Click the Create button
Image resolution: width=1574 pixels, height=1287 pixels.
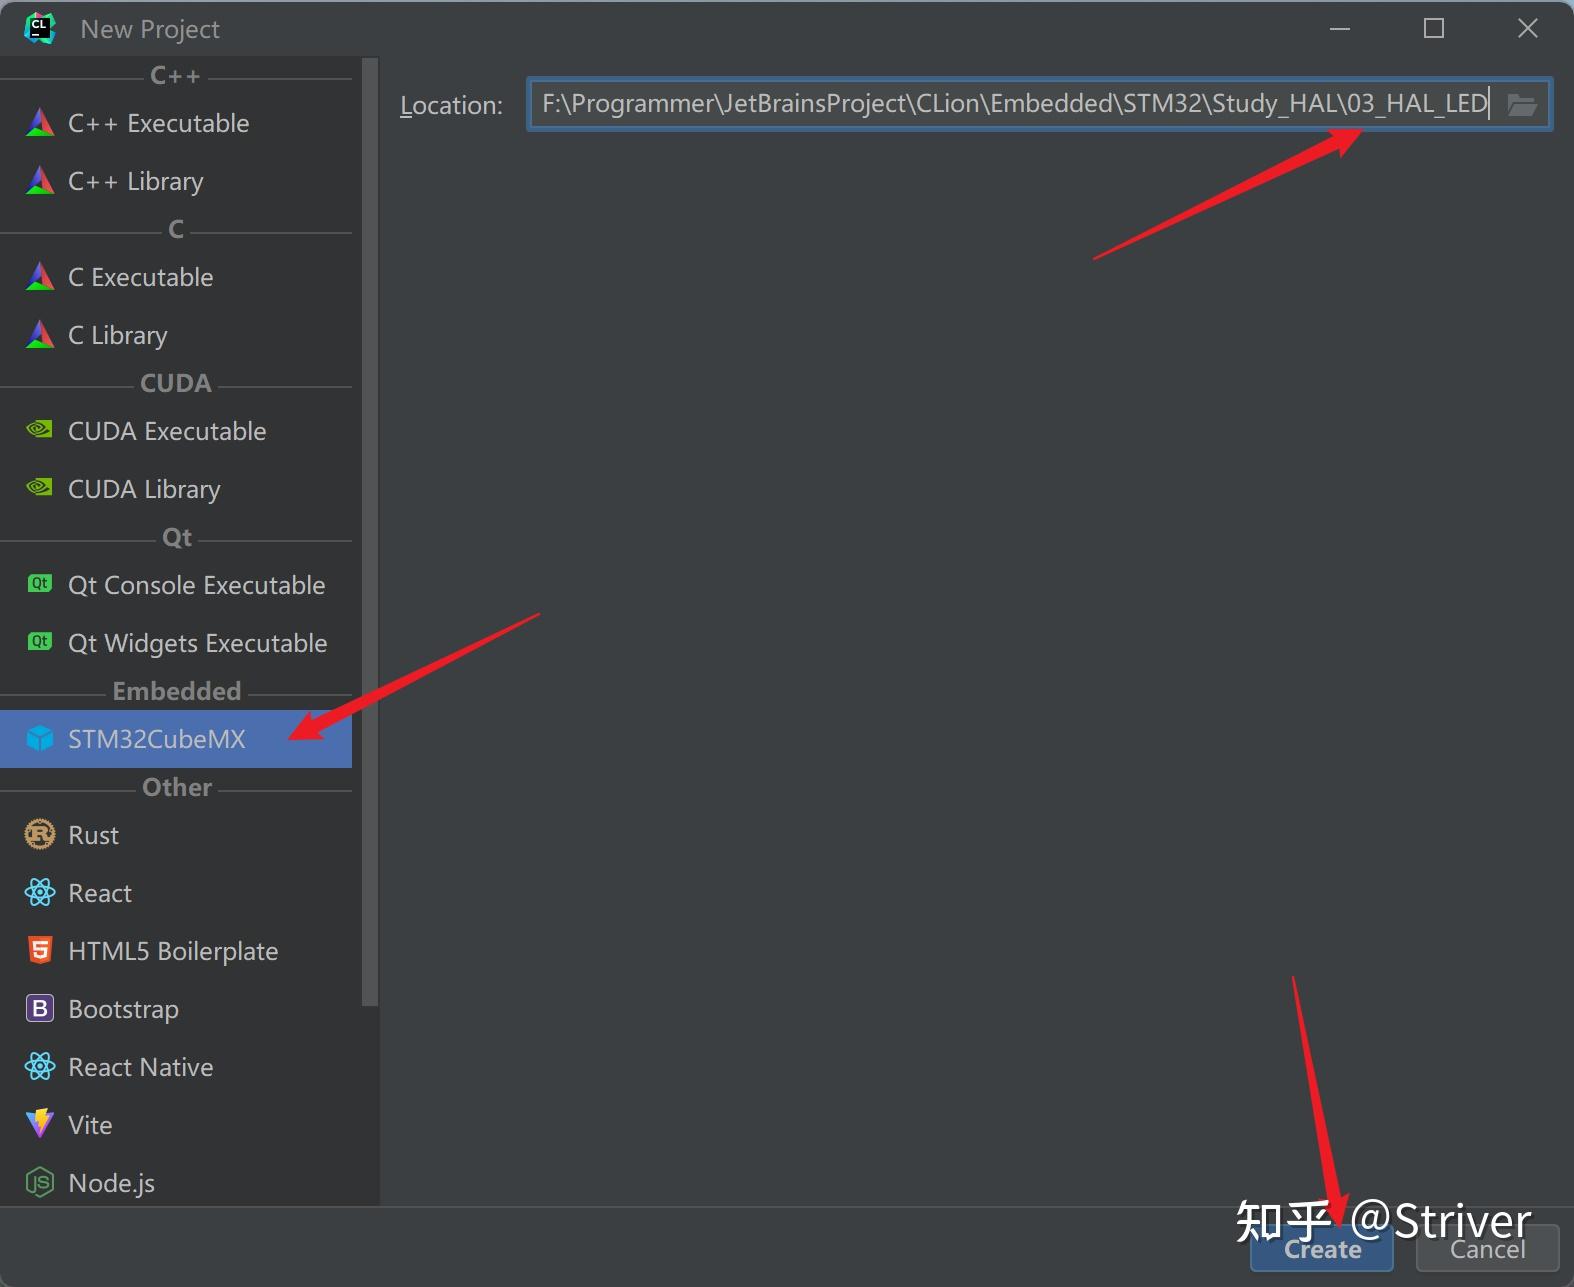pos(1322,1249)
